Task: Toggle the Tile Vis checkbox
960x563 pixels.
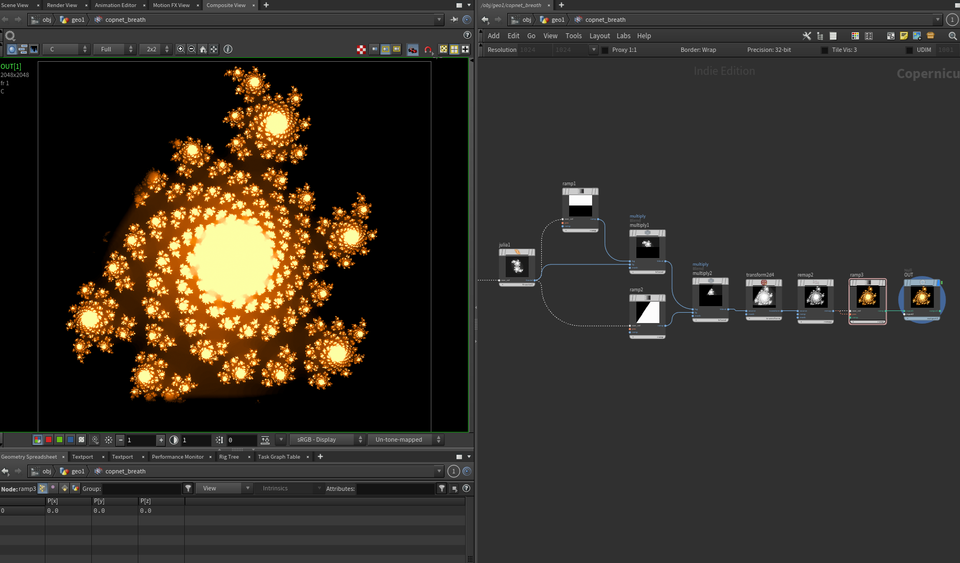Action: coord(824,49)
